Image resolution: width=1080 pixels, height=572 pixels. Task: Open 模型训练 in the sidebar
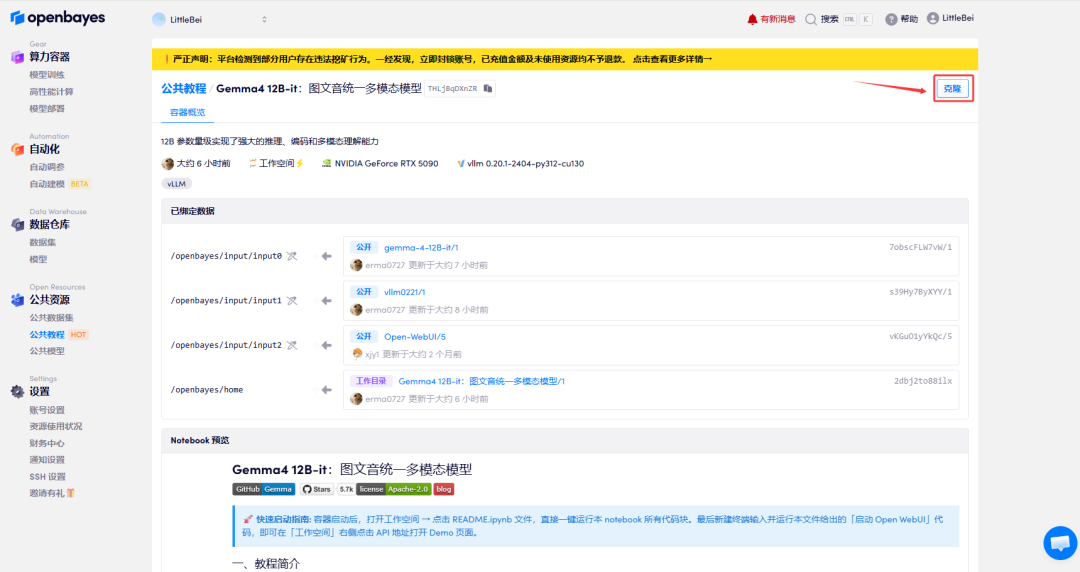tap(47, 74)
